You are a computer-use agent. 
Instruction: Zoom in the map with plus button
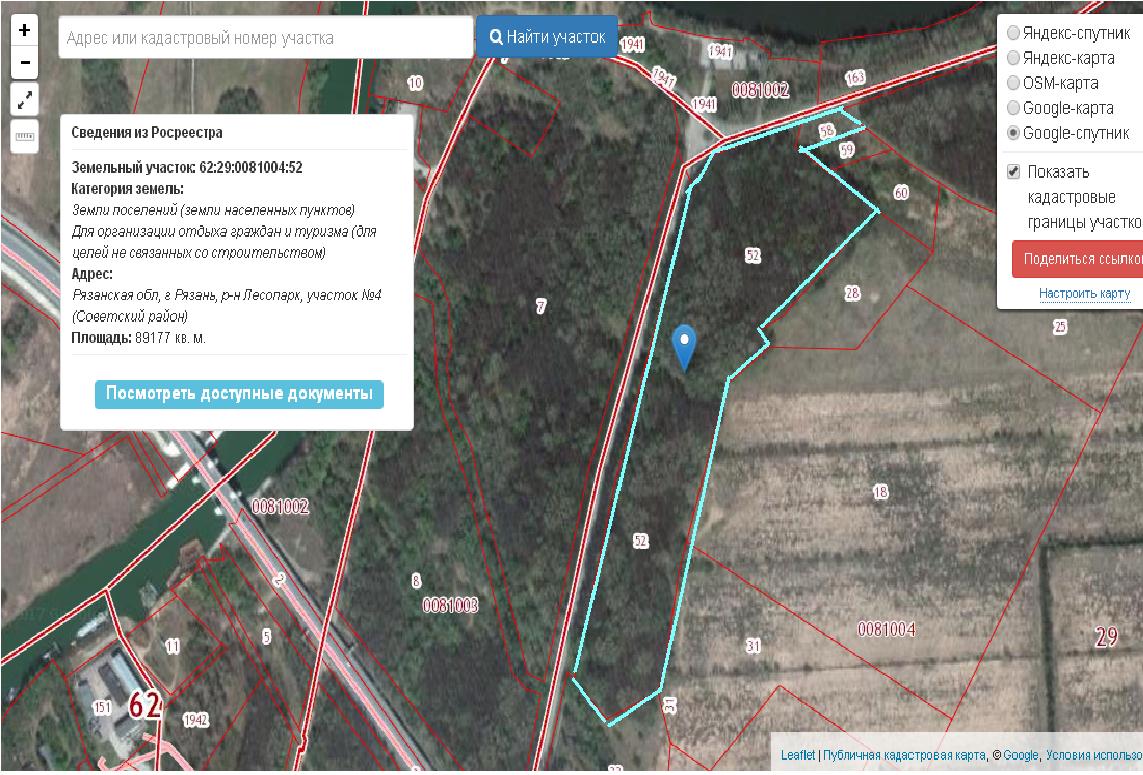click(x=25, y=31)
